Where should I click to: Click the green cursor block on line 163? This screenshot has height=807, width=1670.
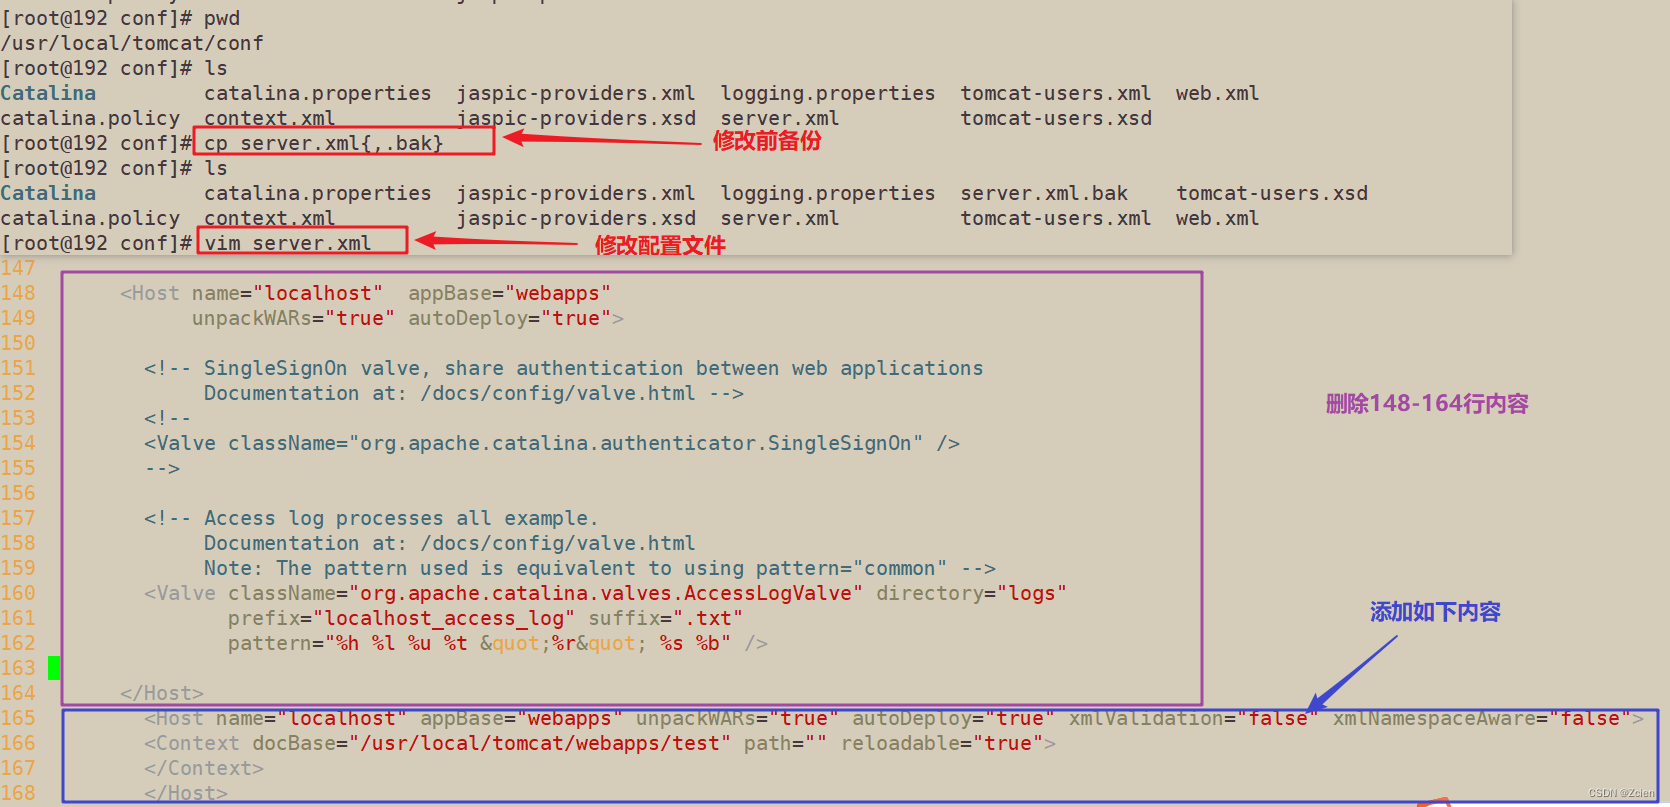(x=54, y=668)
